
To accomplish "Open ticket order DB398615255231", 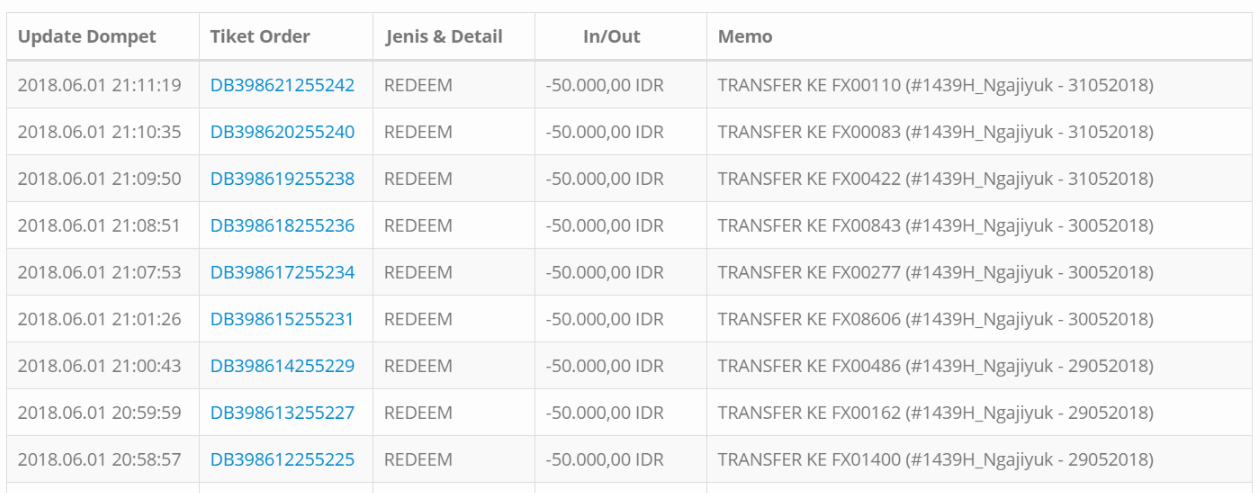I will [x=281, y=320].
